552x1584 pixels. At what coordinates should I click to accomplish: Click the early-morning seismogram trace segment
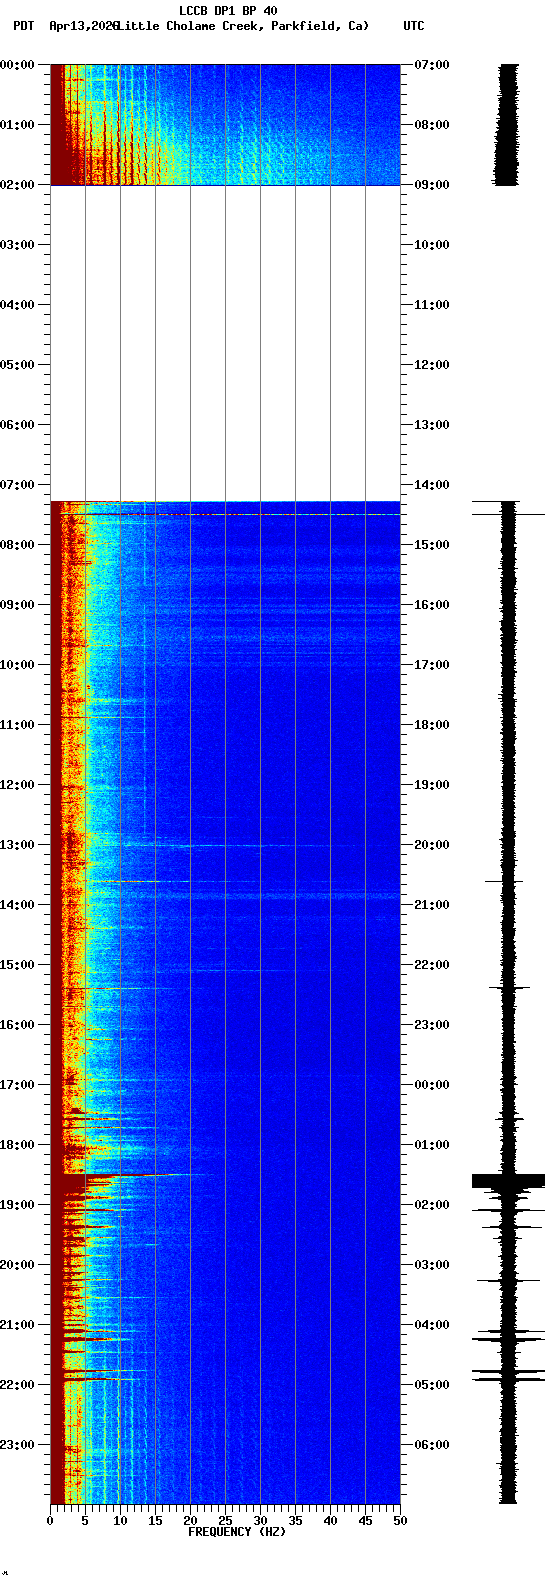[x=507, y=125]
